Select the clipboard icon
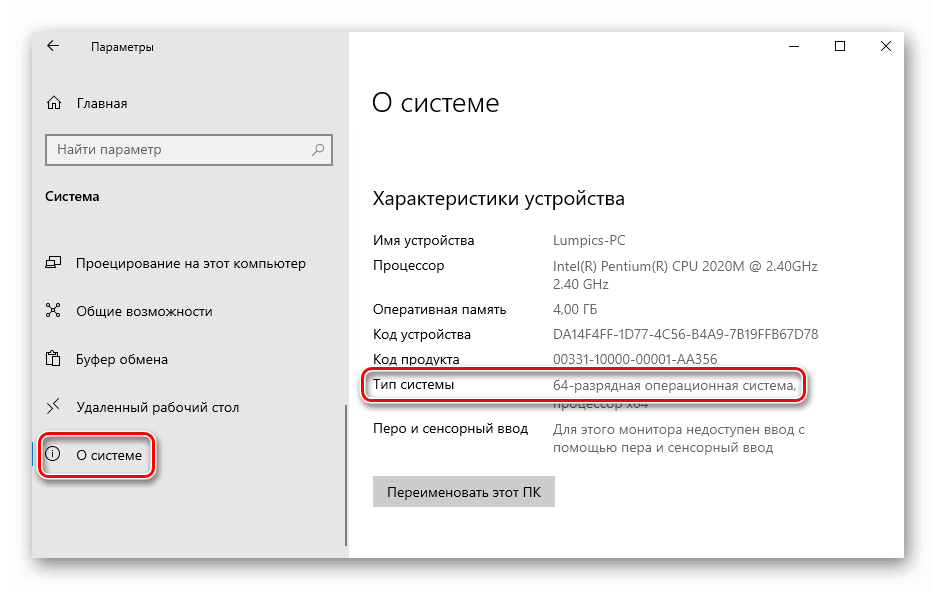This screenshot has height=590, width=936. click(x=53, y=358)
